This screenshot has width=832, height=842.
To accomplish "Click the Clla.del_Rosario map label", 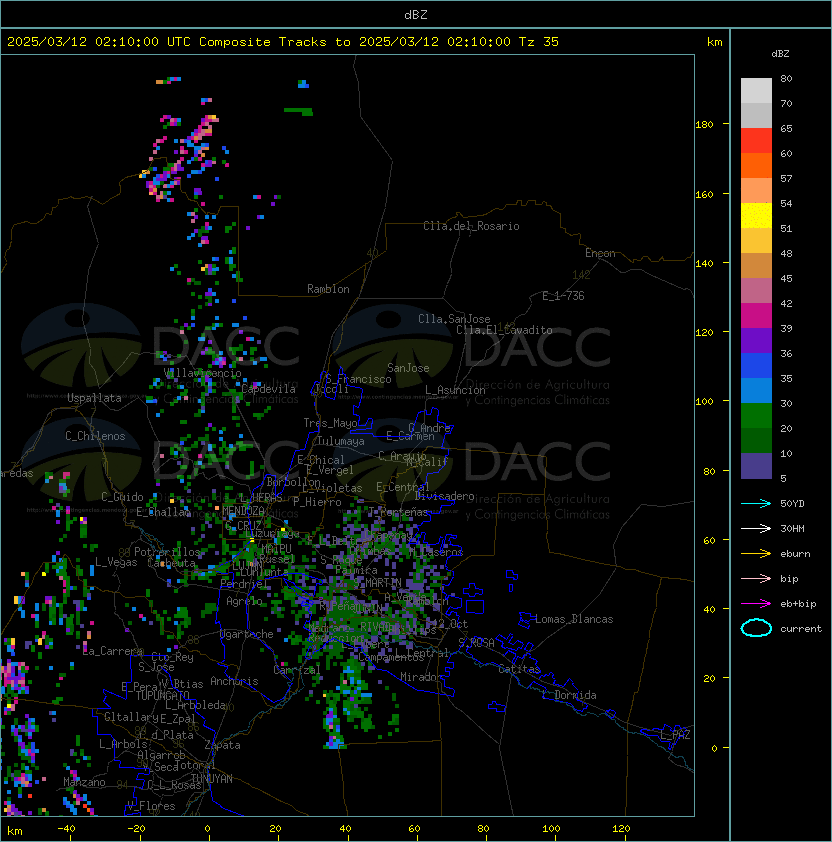I will point(471,226).
